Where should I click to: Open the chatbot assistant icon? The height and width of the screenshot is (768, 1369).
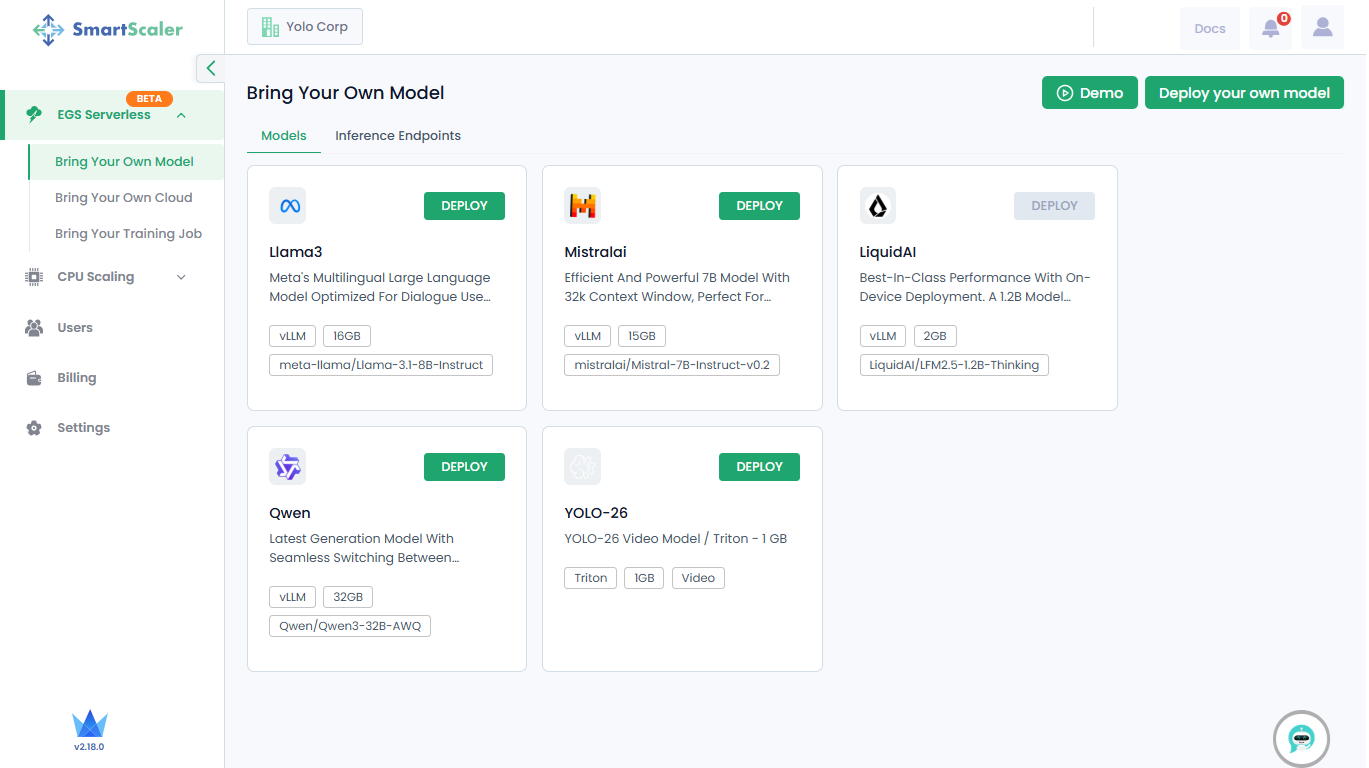click(1300, 739)
